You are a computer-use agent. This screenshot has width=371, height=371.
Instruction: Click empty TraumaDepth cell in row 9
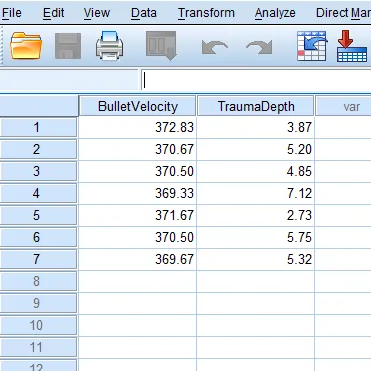click(x=256, y=303)
